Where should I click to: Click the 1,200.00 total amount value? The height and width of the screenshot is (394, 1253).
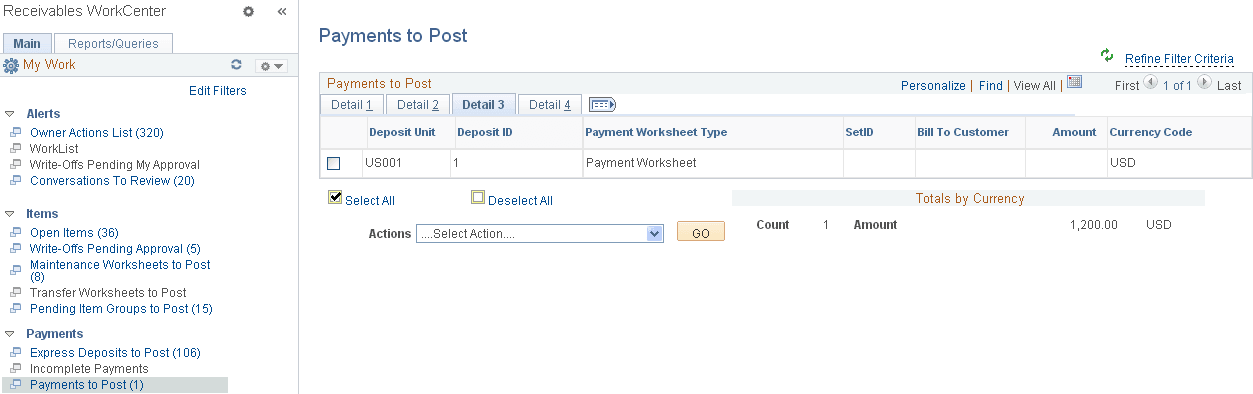(x=1093, y=225)
